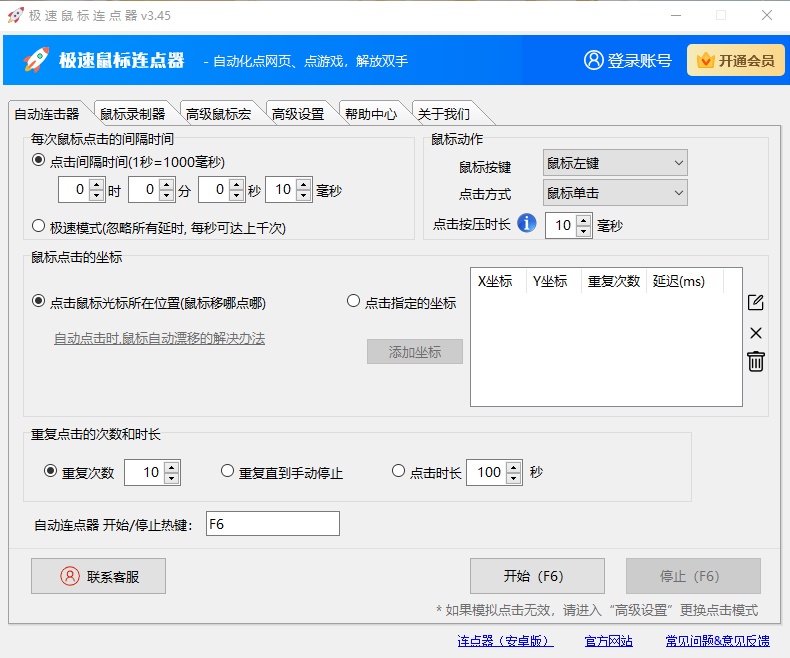The width and height of the screenshot is (790, 658).
Task: Click the user icon for 登录账号
Action: click(x=594, y=60)
